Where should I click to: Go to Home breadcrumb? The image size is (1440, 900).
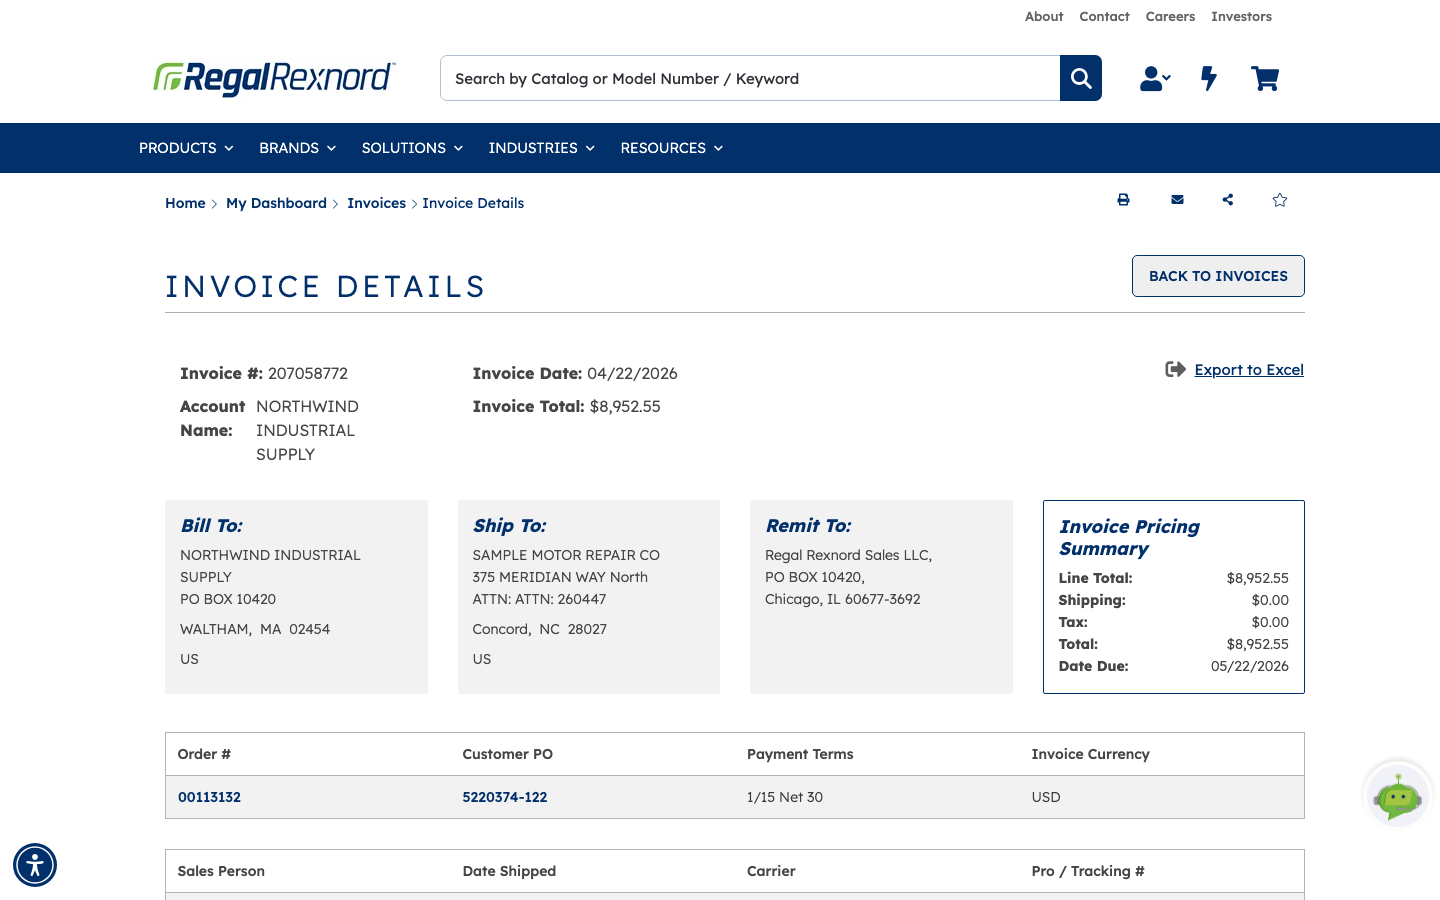tap(185, 203)
